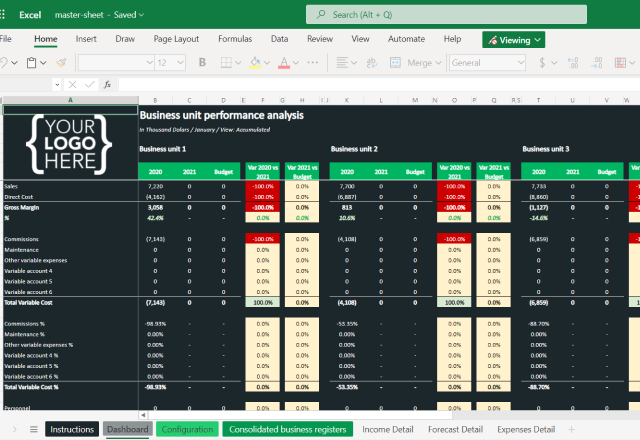
Task: Select column A header
Action: click(71, 100)
